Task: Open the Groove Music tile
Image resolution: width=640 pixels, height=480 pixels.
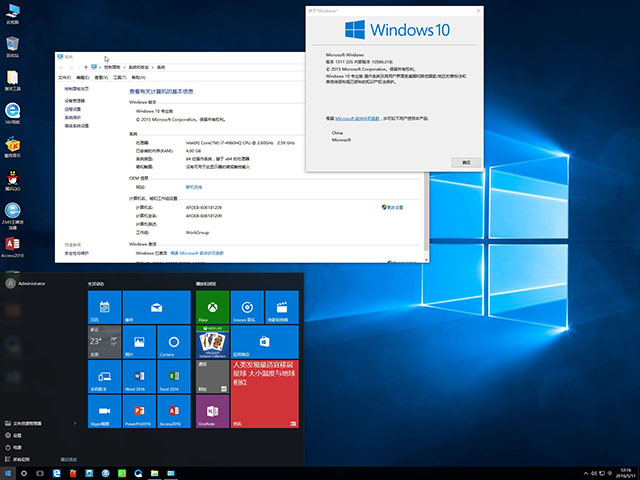Action: click(245, 308)
